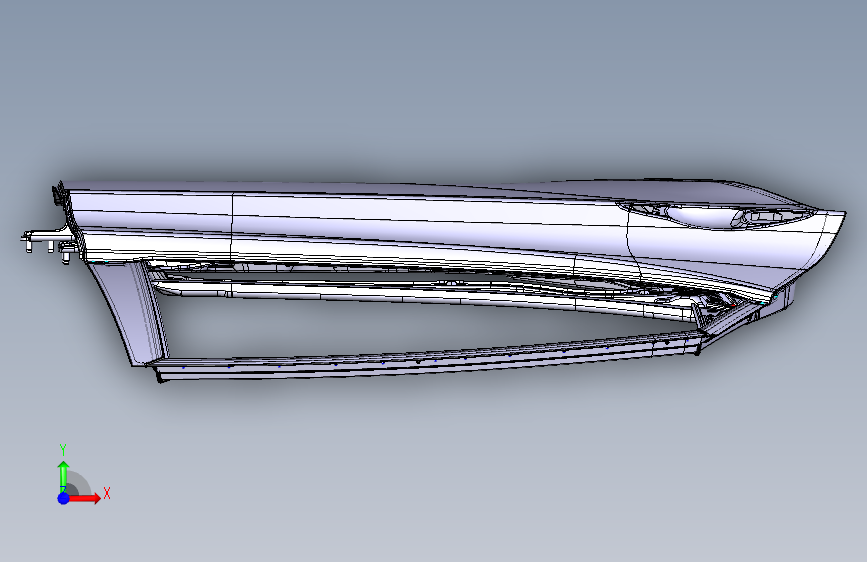Screen dimensions: 867x562
Task: Click the green Y axis arrow of triad
Action: (64, 477)
